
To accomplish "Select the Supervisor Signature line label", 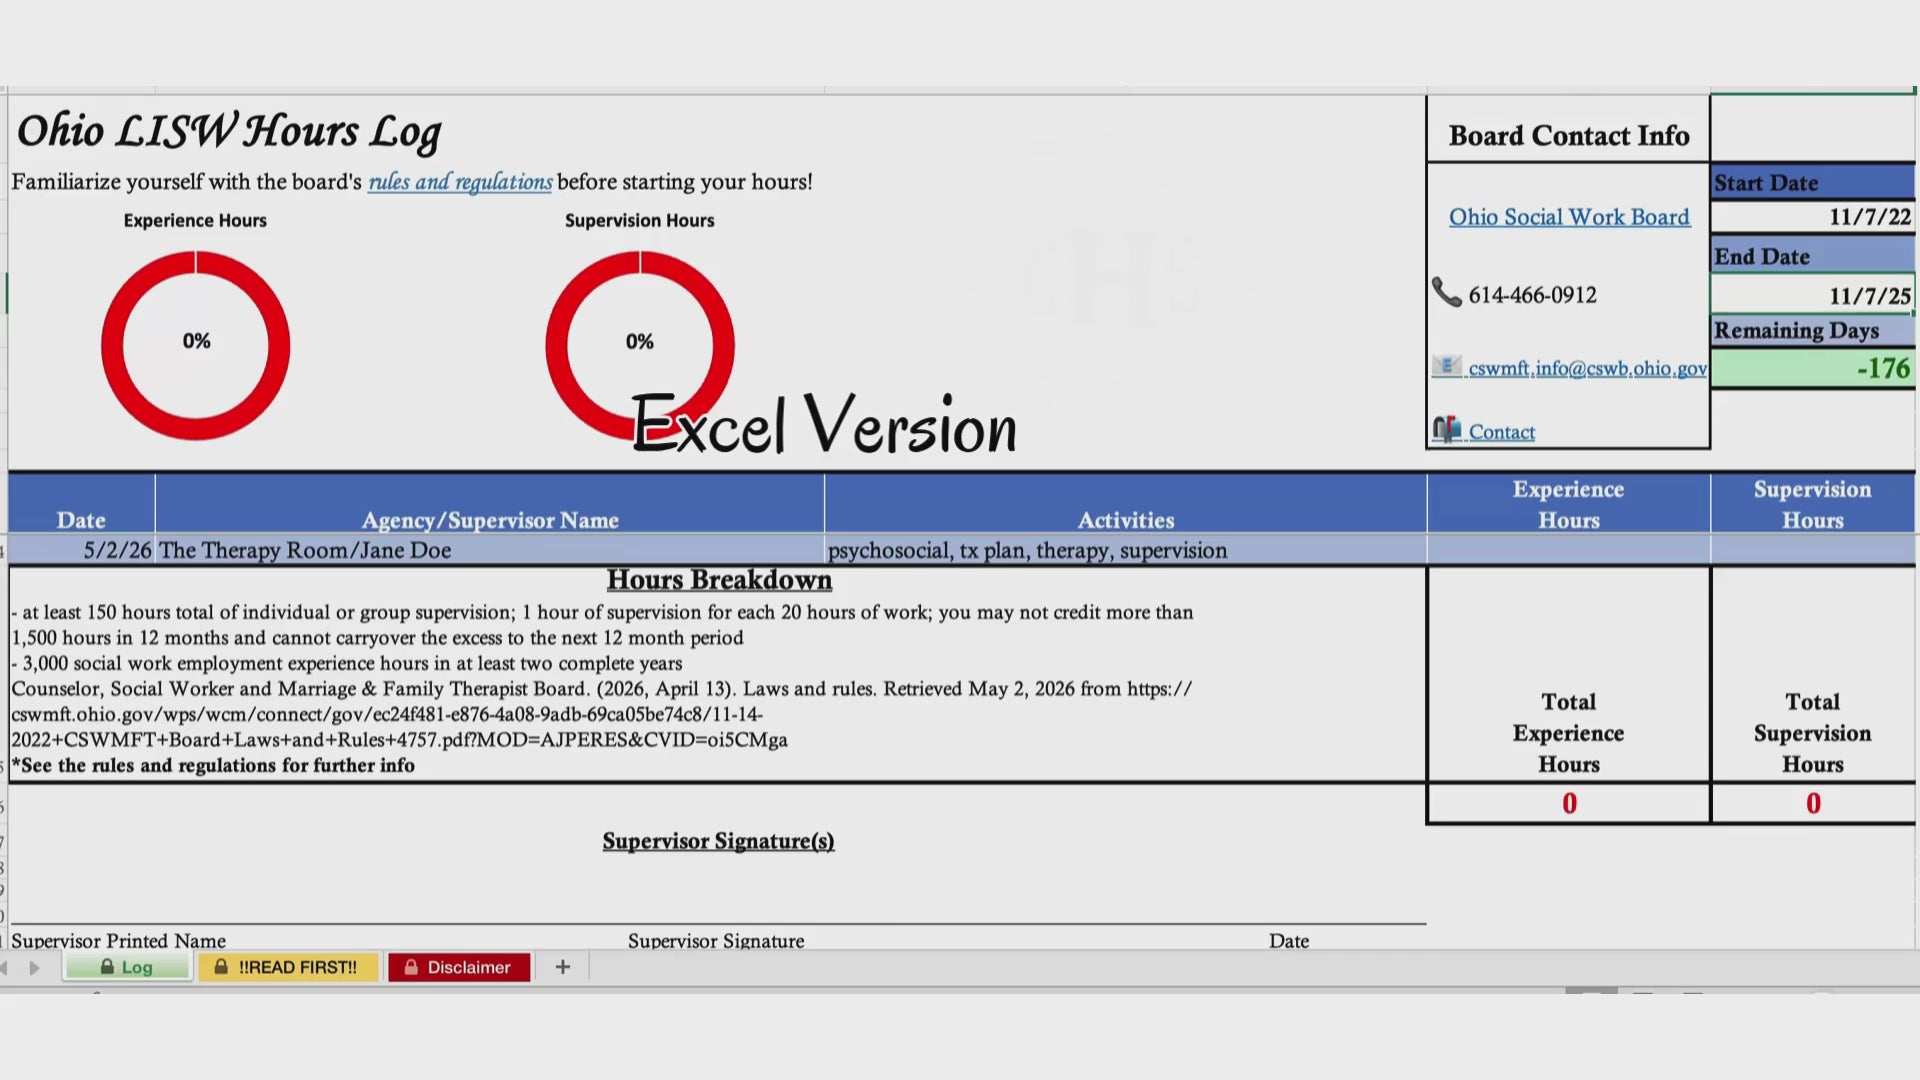I will pyautogui.click(x=716, y=940).
